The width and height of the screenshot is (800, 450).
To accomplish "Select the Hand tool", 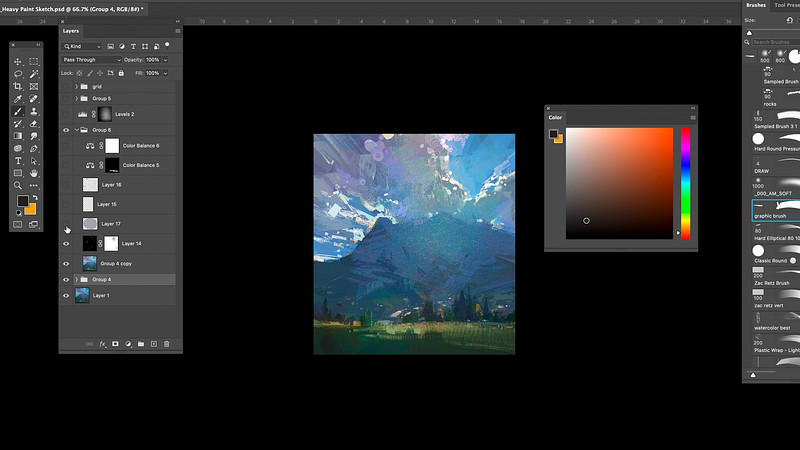I will [34, 173].
